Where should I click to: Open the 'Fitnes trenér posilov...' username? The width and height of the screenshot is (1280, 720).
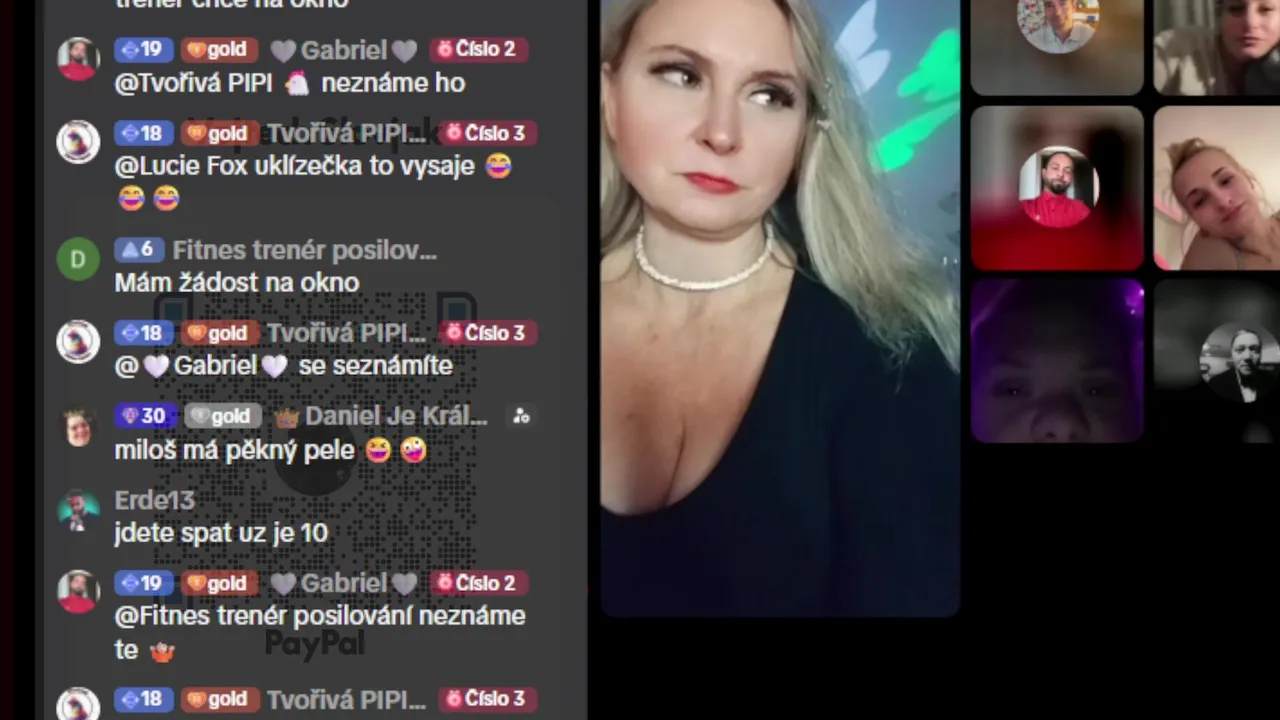tap(304, 250)
